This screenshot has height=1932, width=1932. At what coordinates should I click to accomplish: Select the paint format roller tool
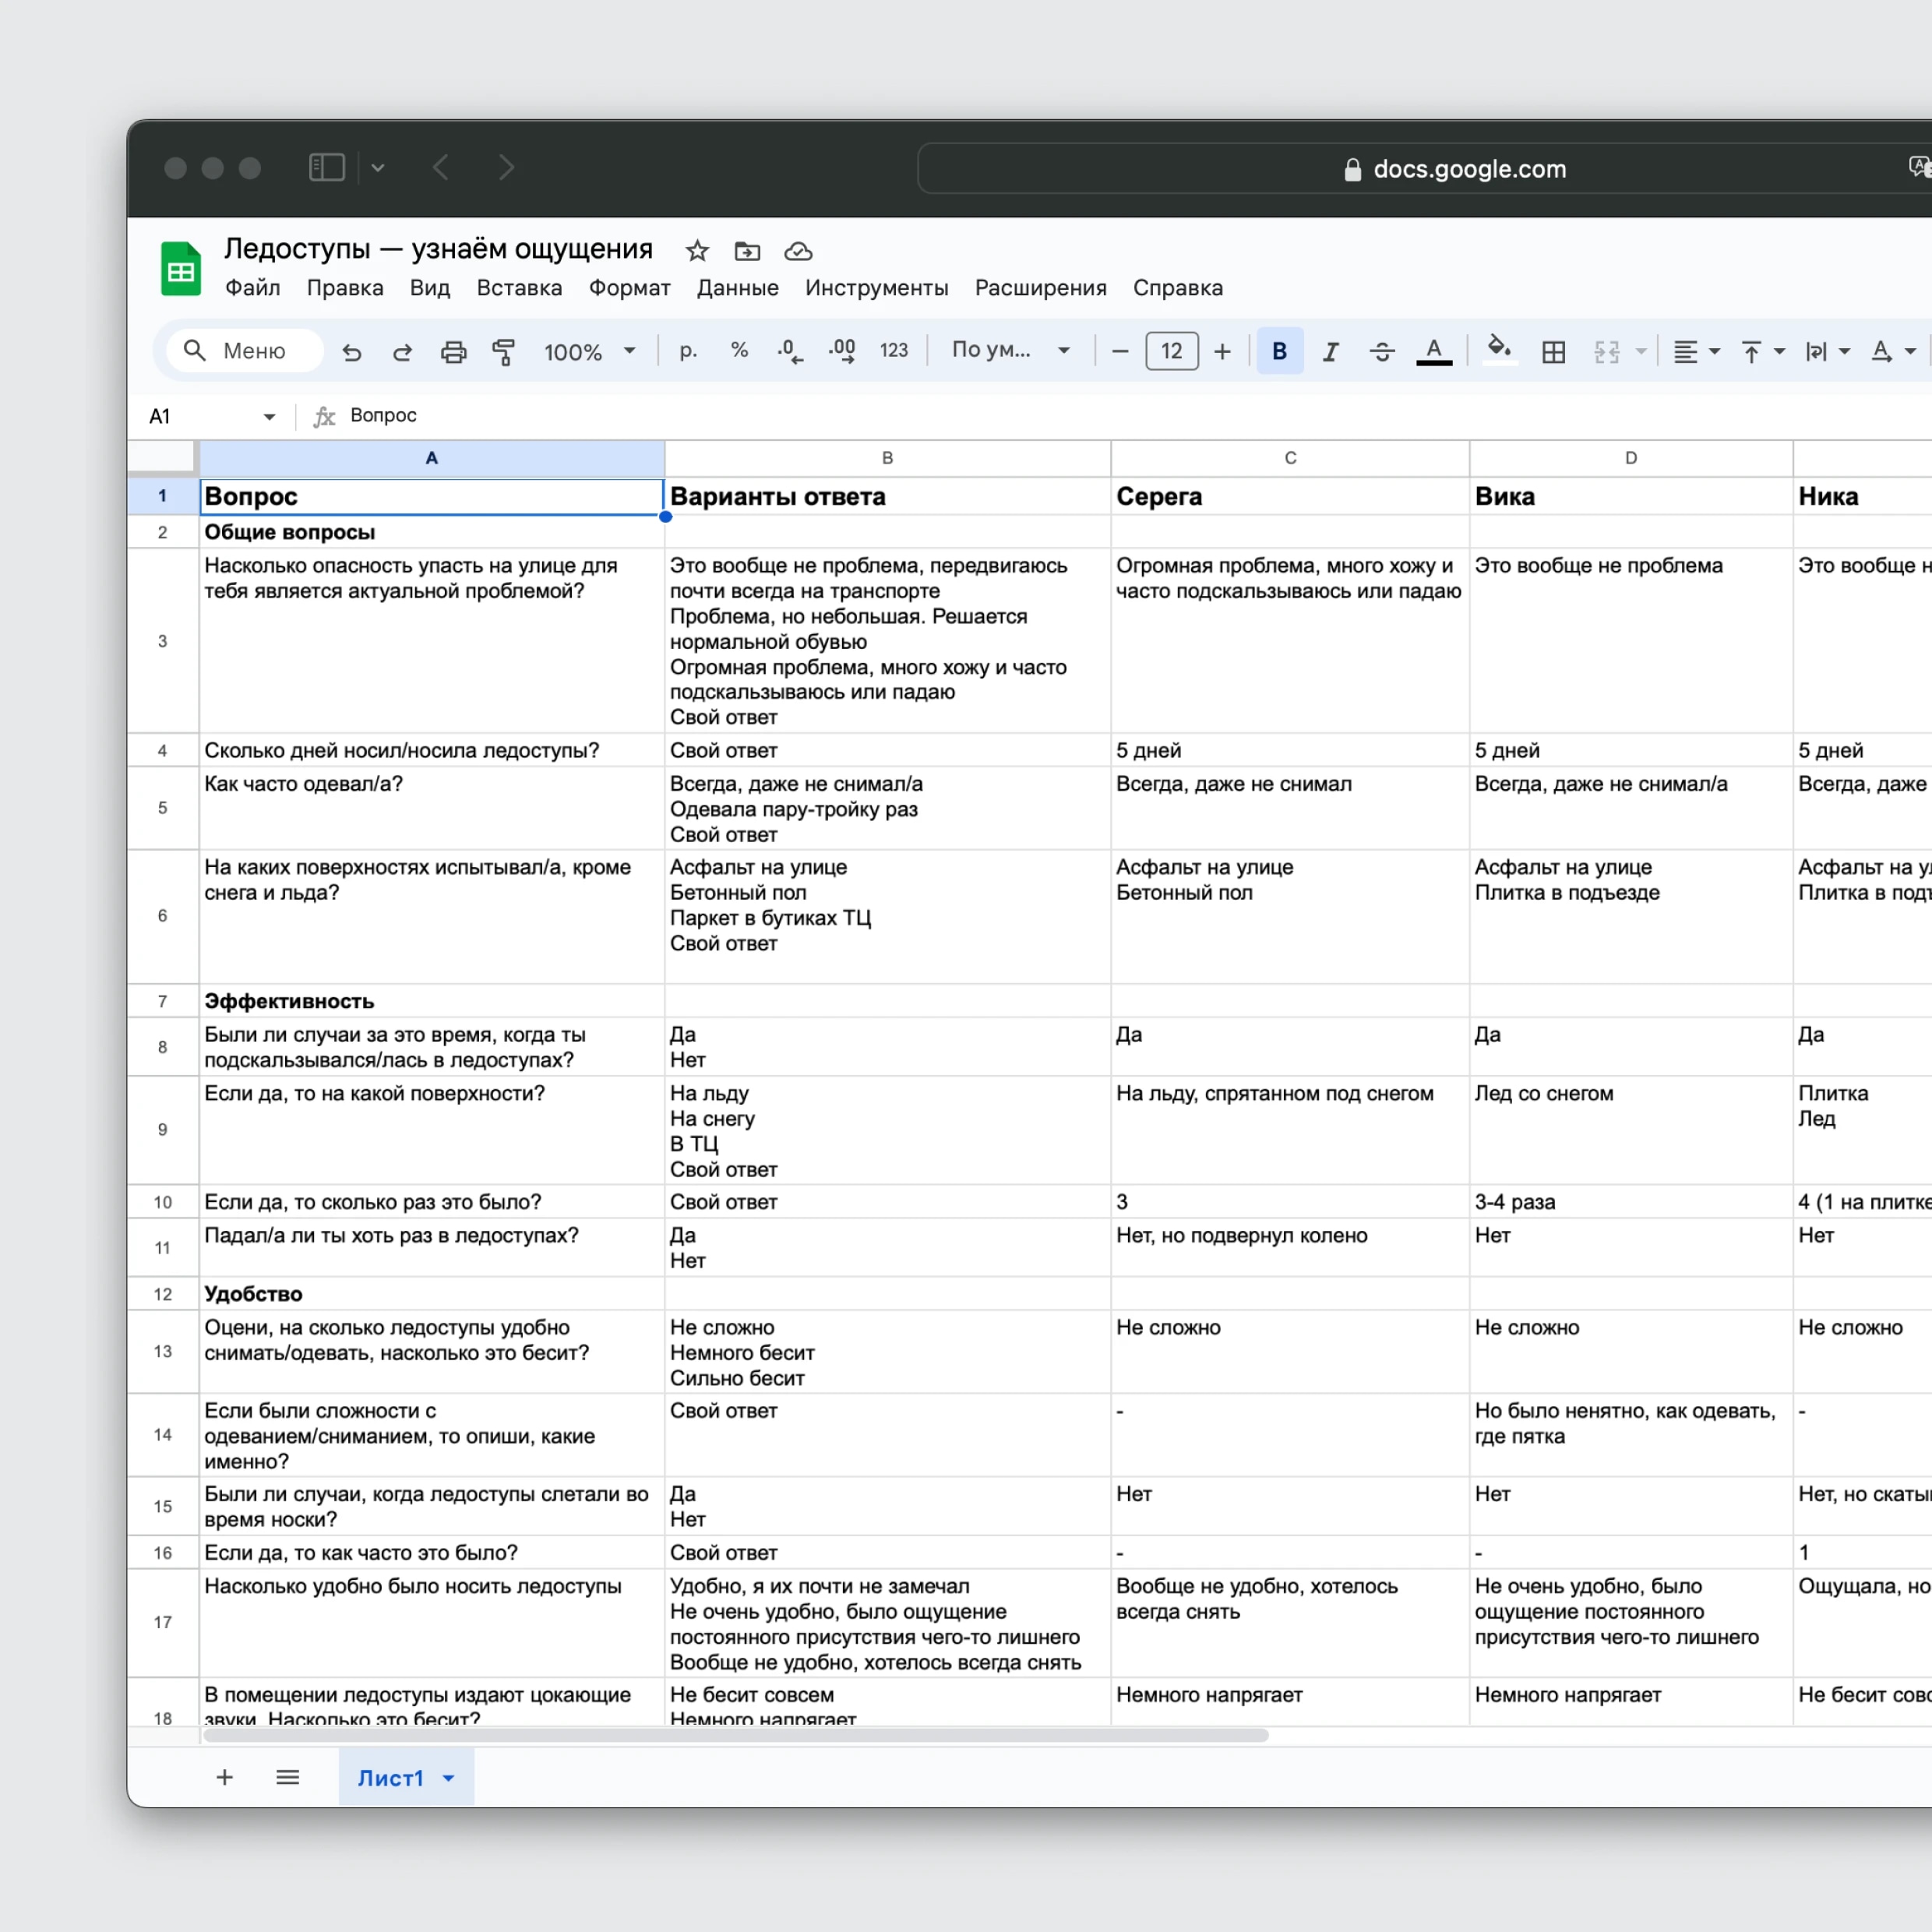(x=504, y=352)
